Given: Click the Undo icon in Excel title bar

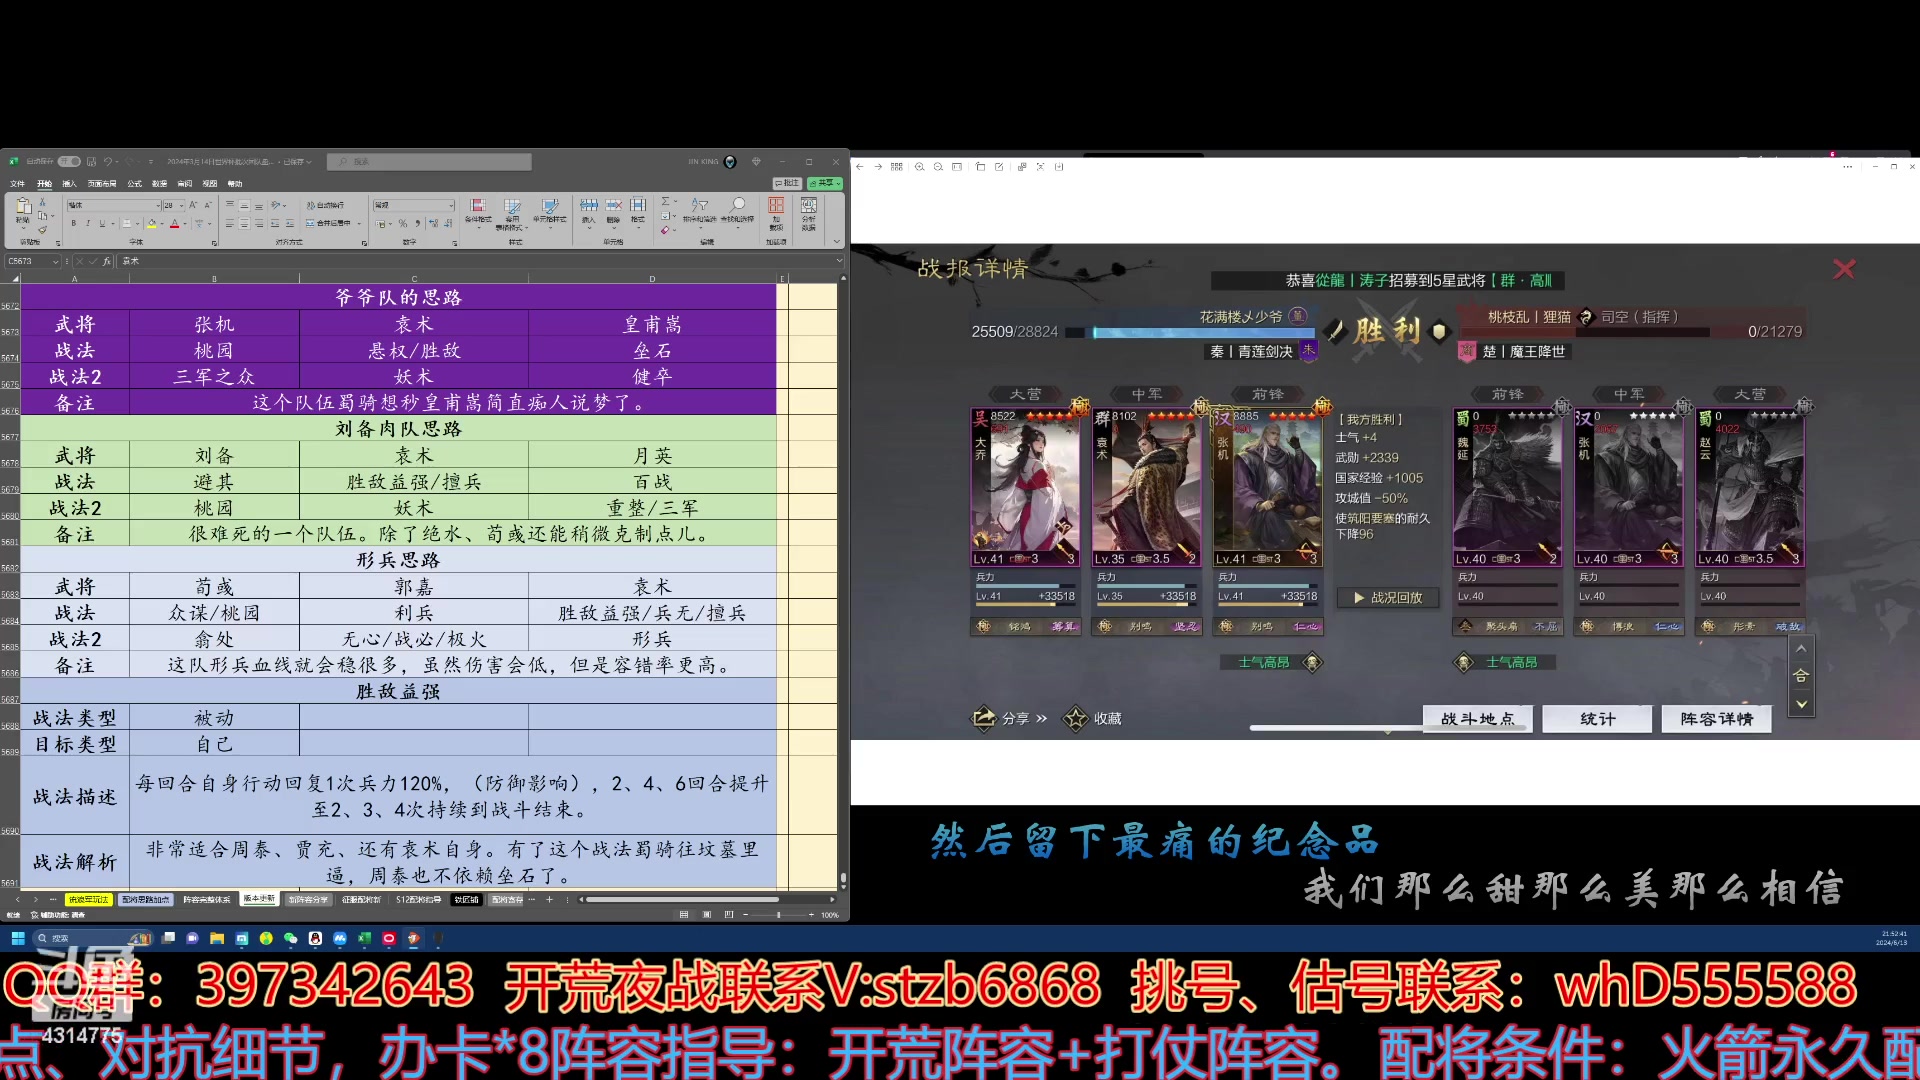Looking at the screenshot, I should tap(108, 161).
